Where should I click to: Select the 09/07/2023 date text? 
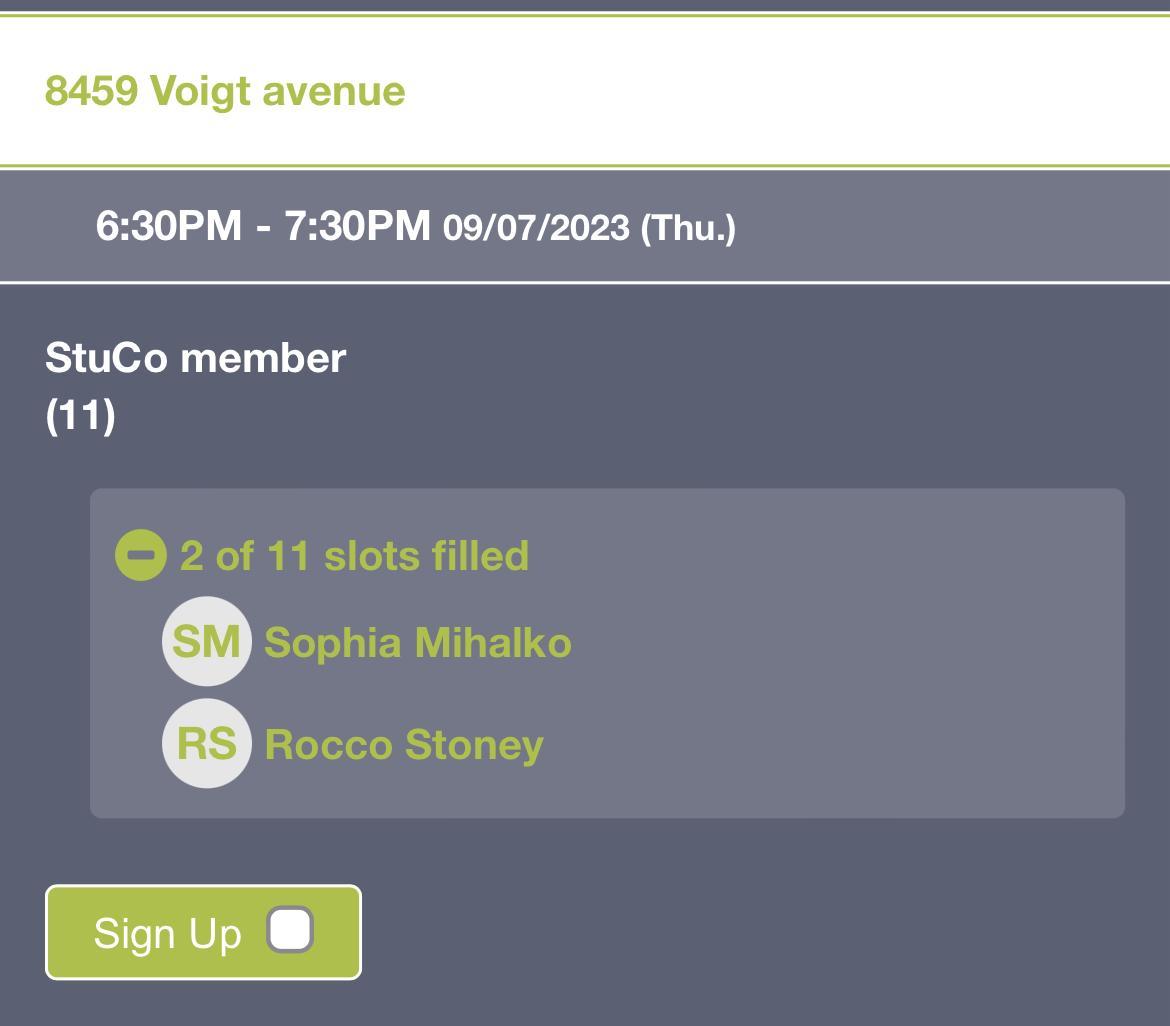click(536, 228)
